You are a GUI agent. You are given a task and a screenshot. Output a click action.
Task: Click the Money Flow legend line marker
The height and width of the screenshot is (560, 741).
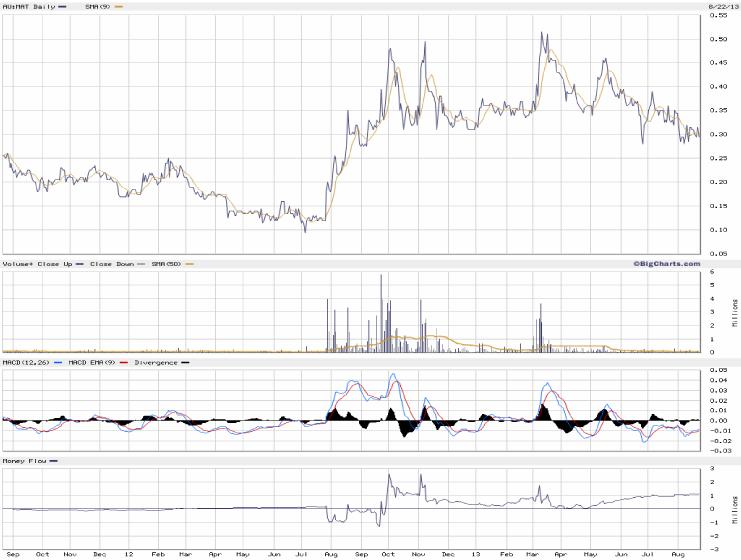(x=53, y=461)
